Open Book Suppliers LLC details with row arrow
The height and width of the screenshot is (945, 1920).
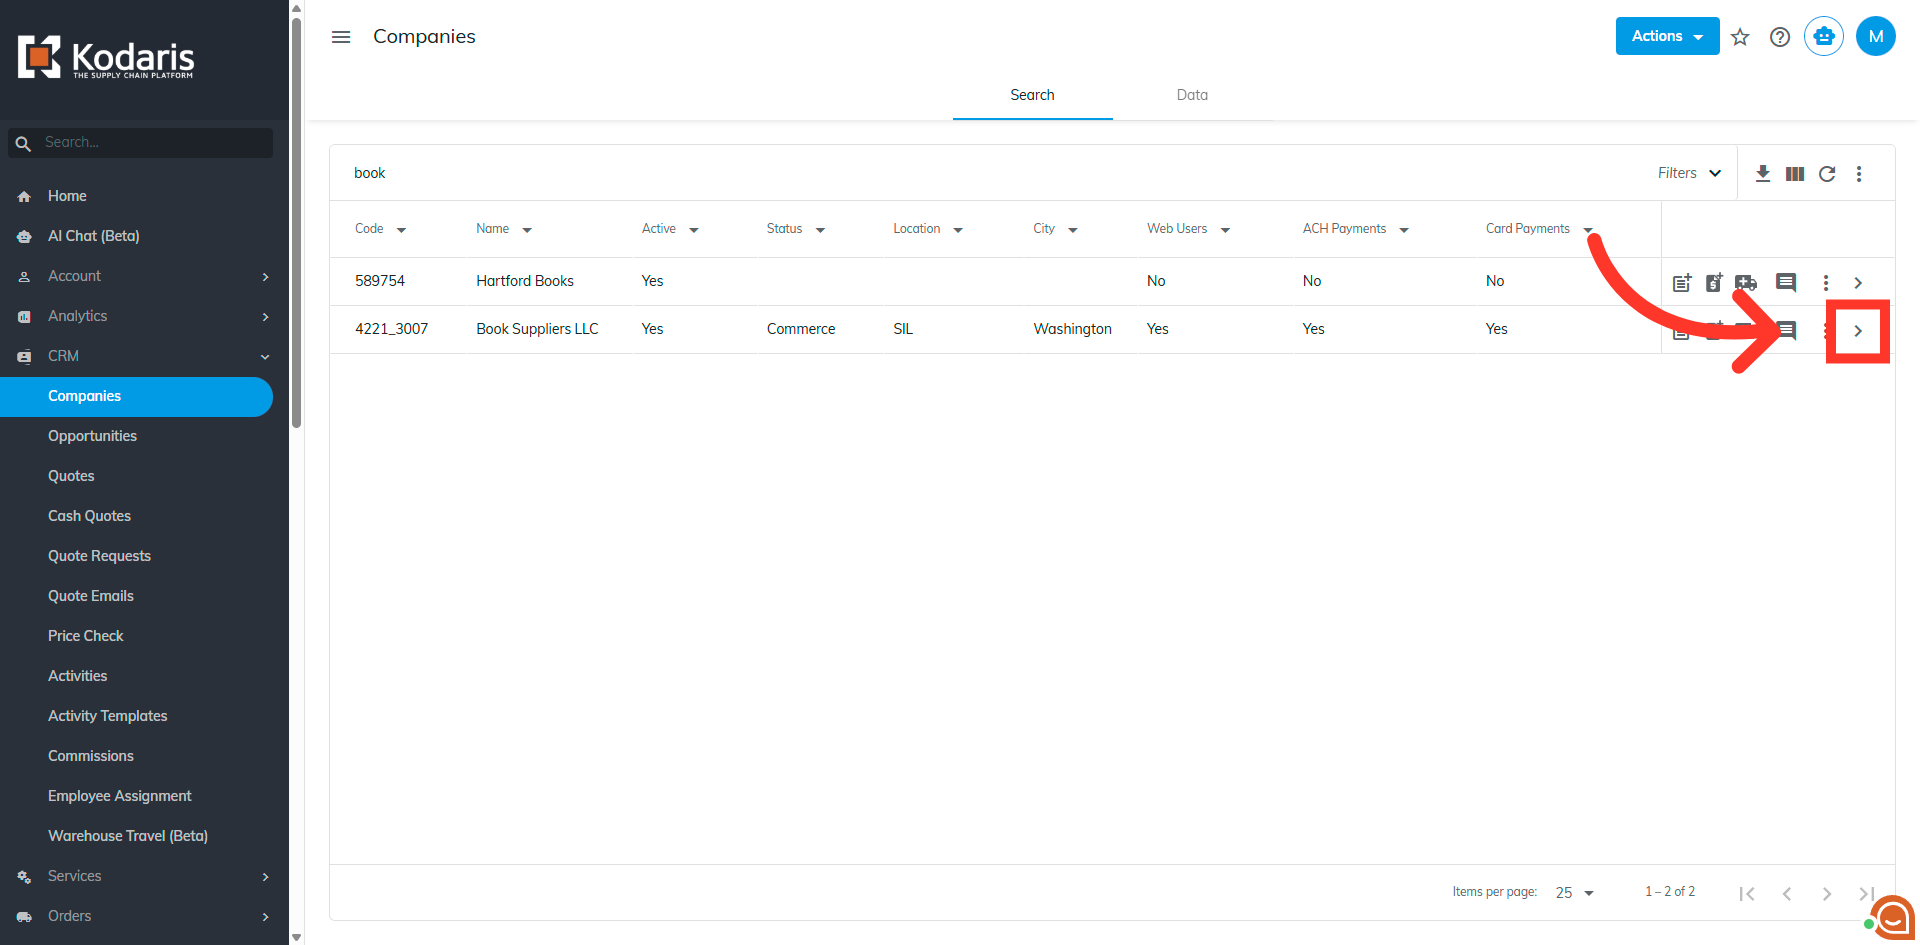coord(1858,331)
